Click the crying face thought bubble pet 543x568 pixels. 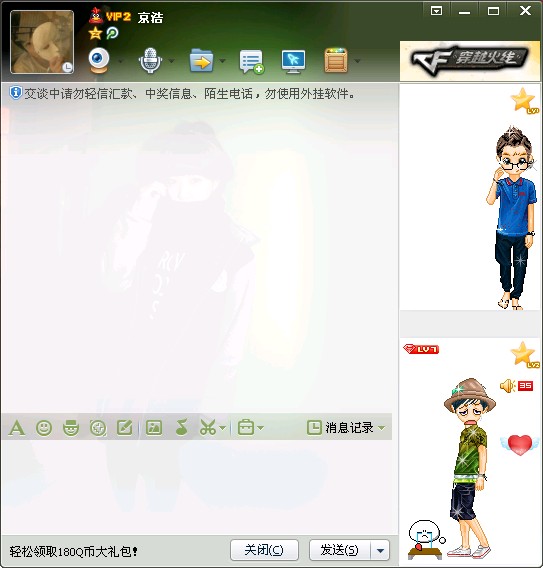coord(426,540)
